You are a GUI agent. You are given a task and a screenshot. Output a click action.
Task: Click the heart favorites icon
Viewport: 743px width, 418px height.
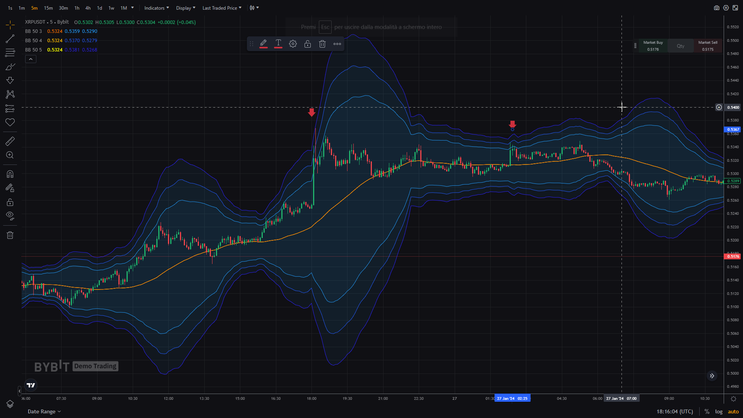coord(10,122)
